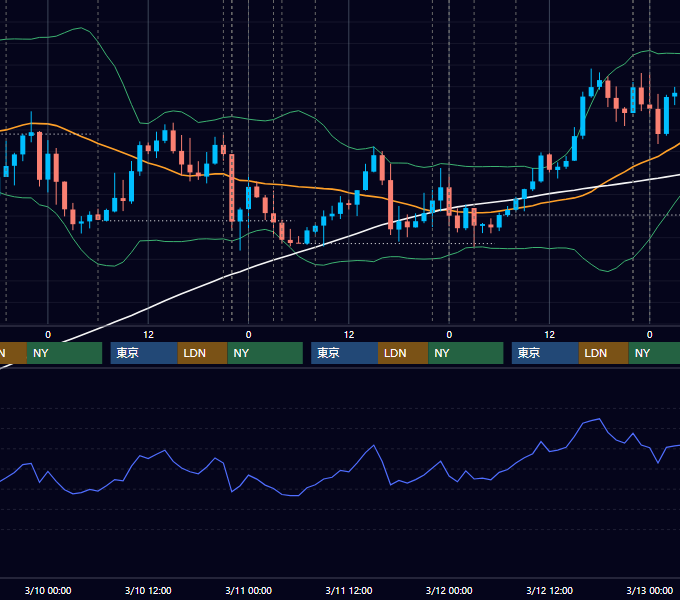Click the 3/12 12:00 date label
Image resolution: width=680 pixels, height=600 pixels.
coord(549,590)
